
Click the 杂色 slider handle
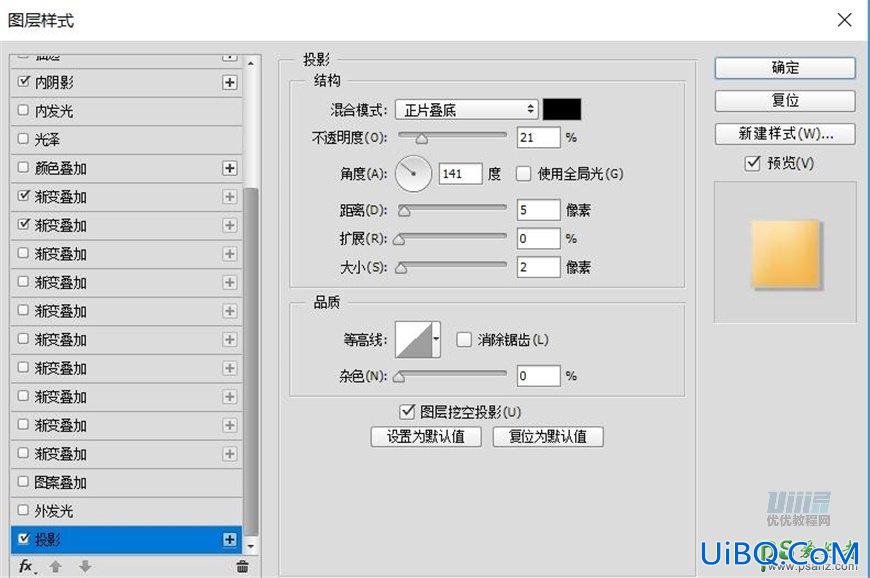tap(398, 378)
